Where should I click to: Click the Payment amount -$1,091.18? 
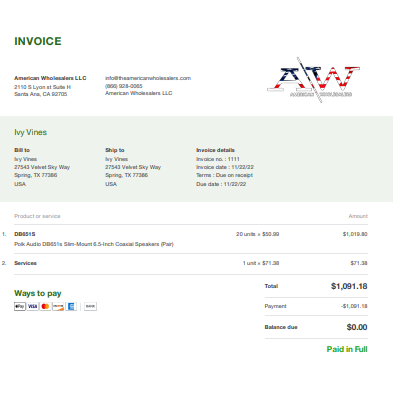click(x=354, y=306)
